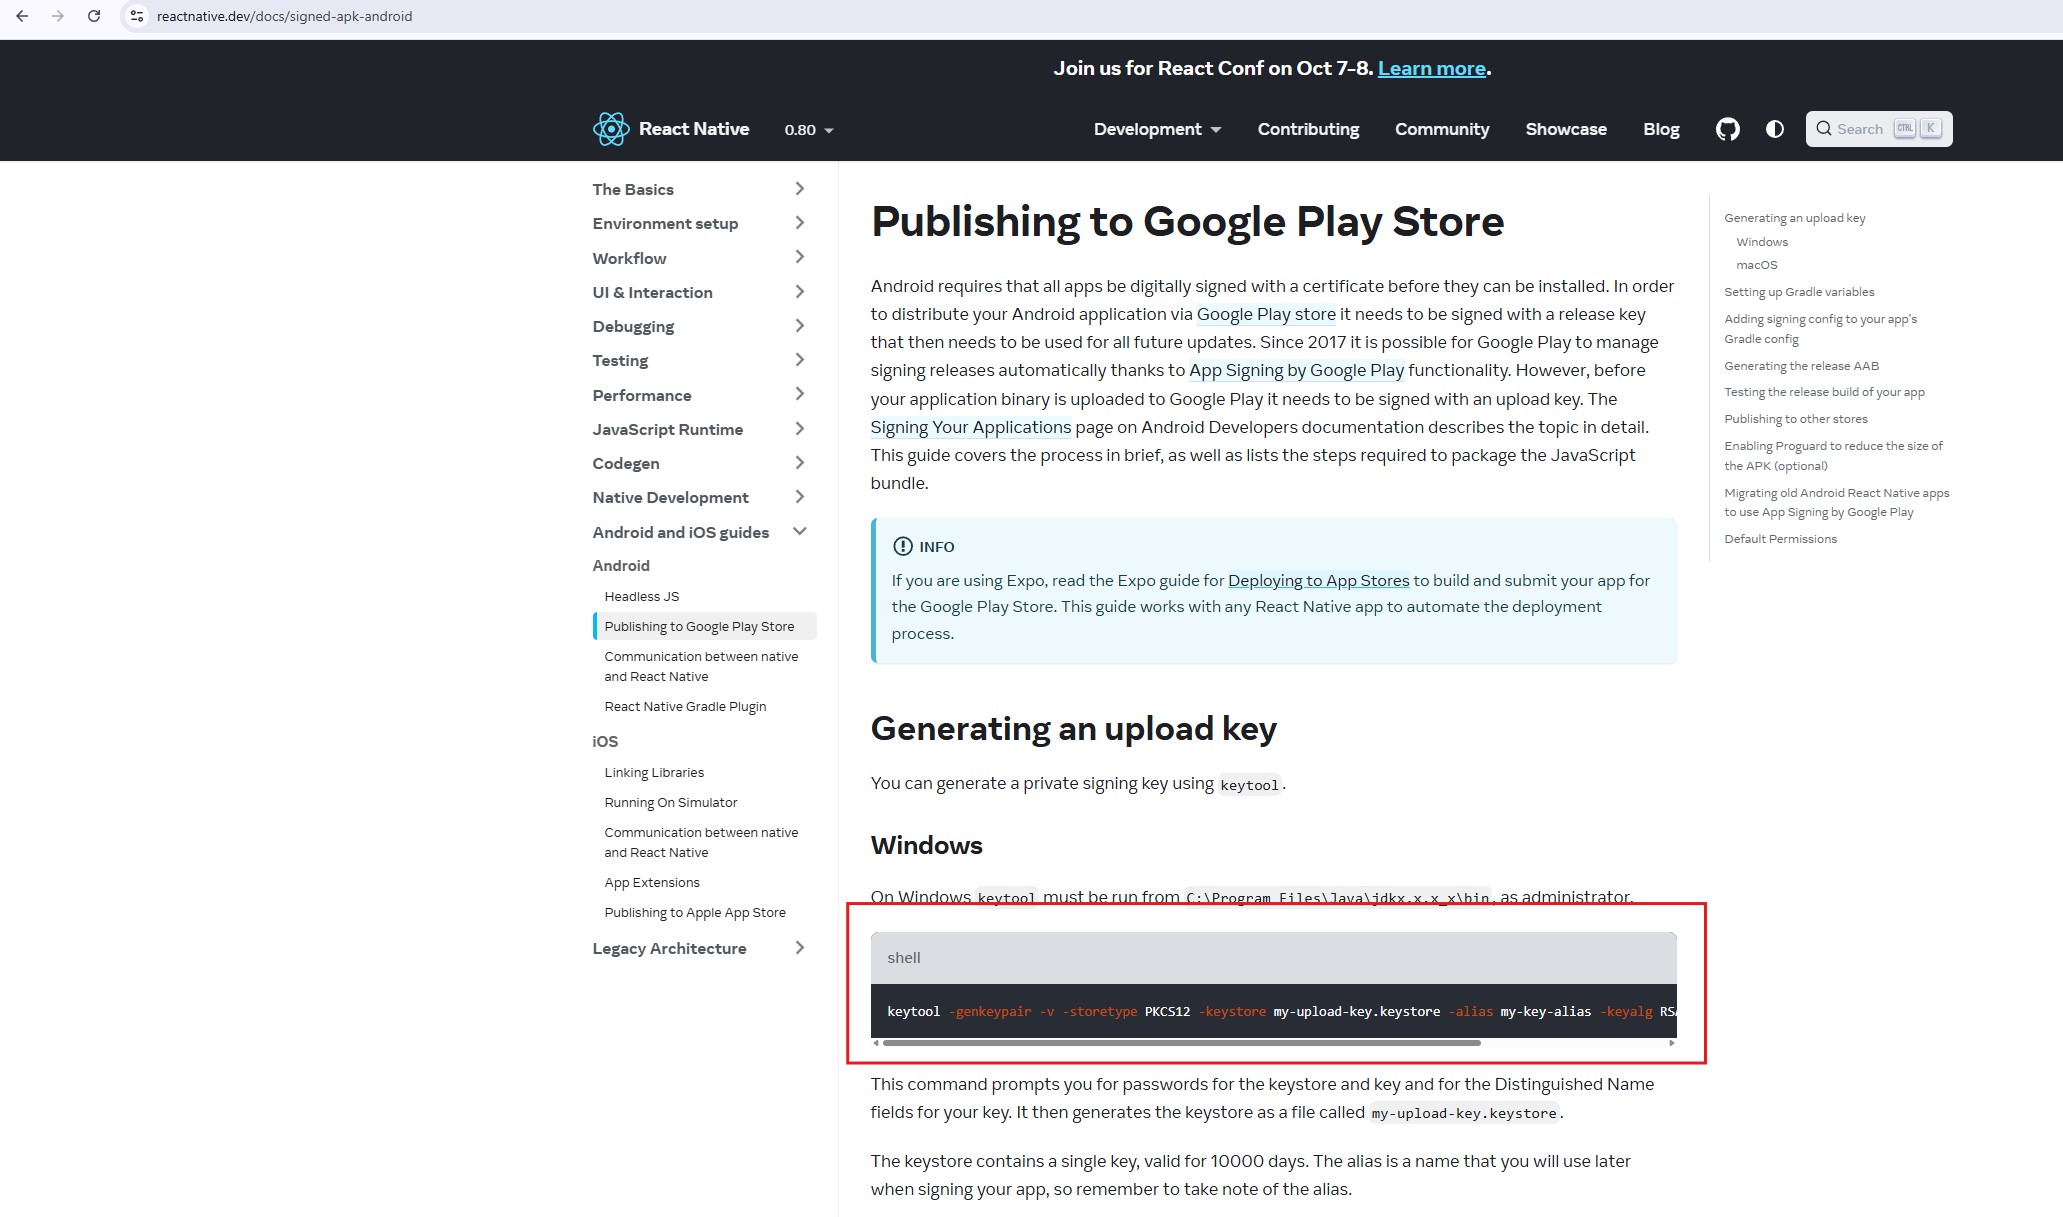
Task: Click the code block's right scroll arrow
Action: click(x=1670, y=1043)
